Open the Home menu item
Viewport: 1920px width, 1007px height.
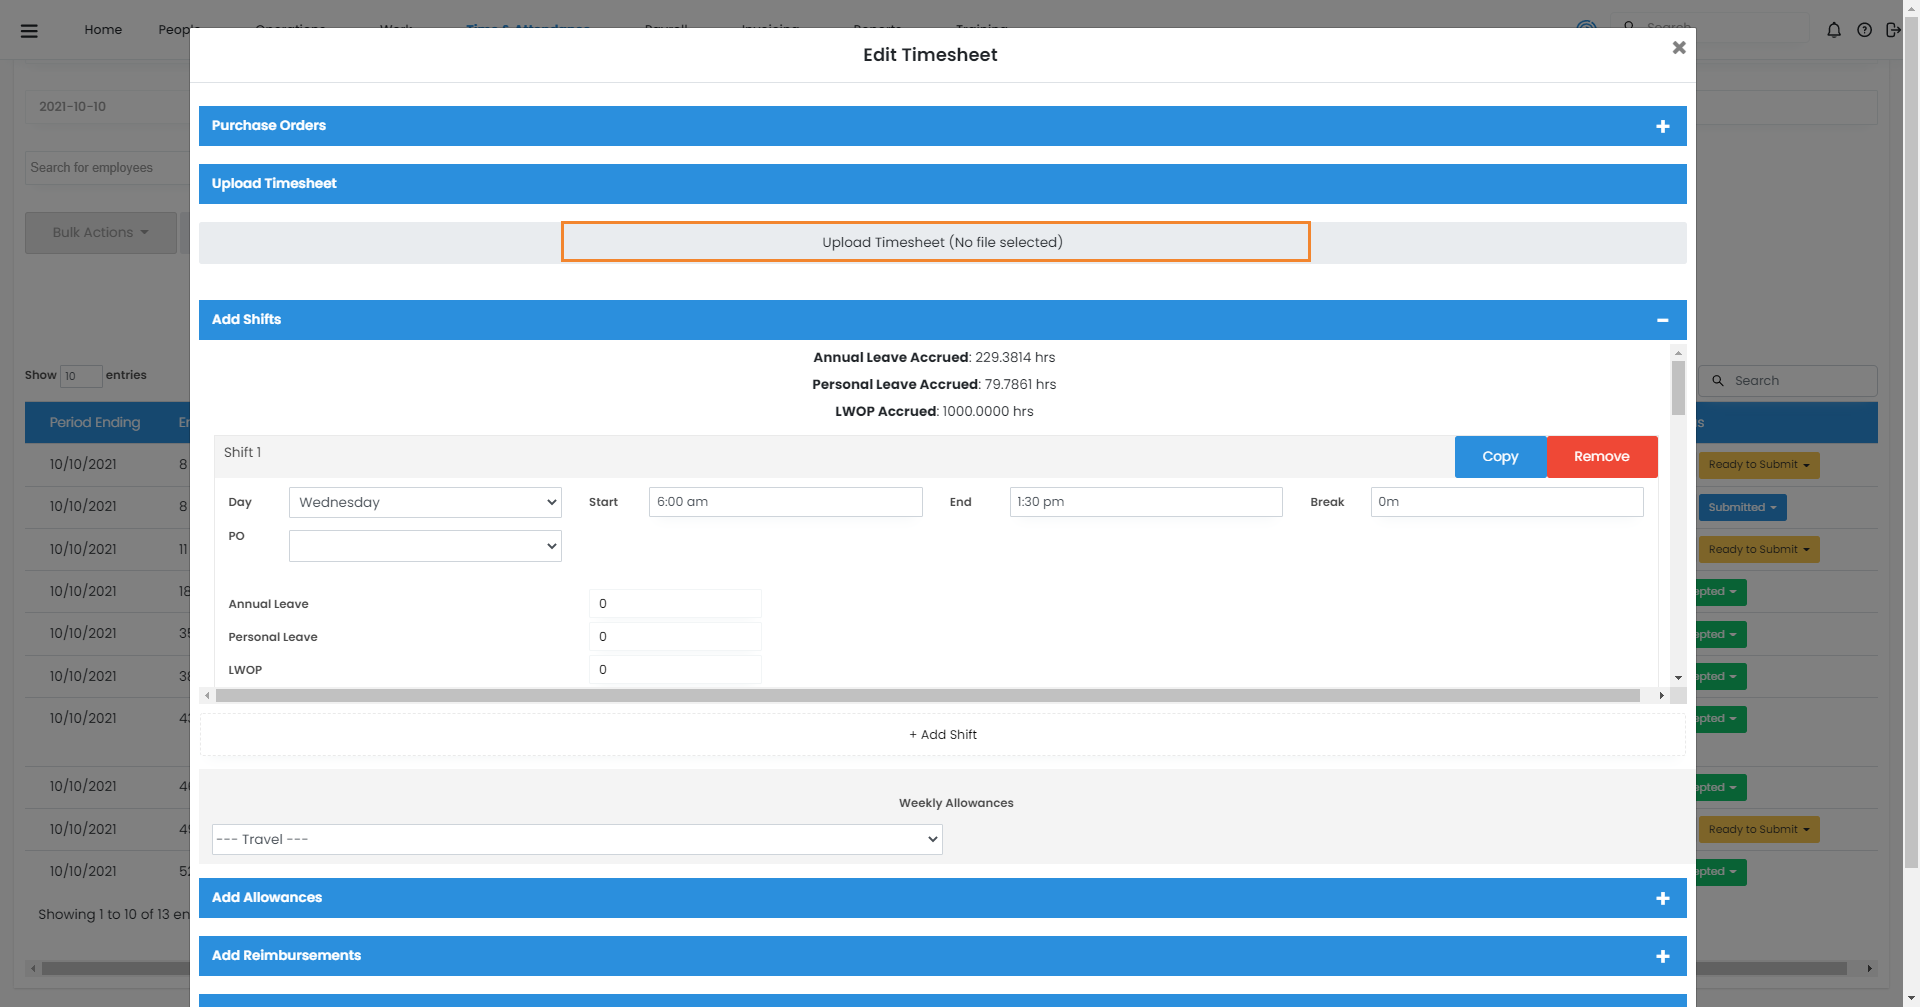[103, 30]
